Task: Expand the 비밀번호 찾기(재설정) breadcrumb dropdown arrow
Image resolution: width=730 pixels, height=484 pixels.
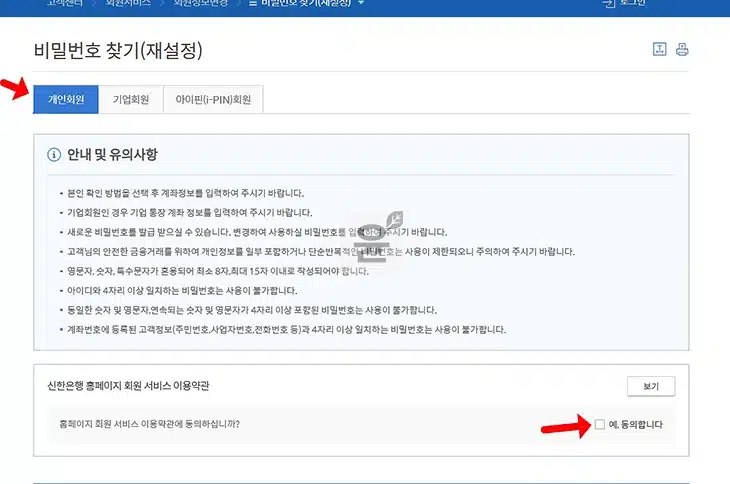Action: pyautogui.click(x=361, y=3)
